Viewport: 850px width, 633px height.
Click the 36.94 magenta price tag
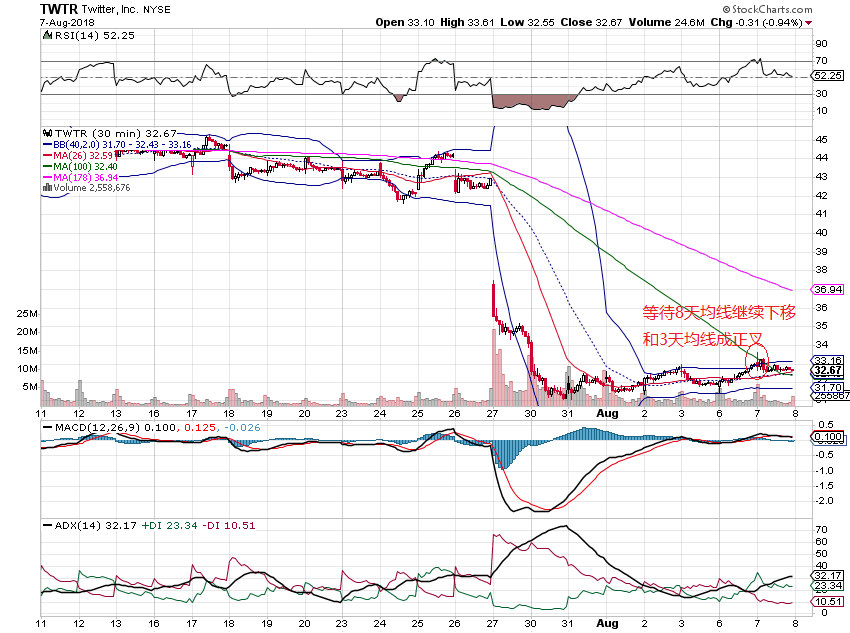click(x=828, y=289)
